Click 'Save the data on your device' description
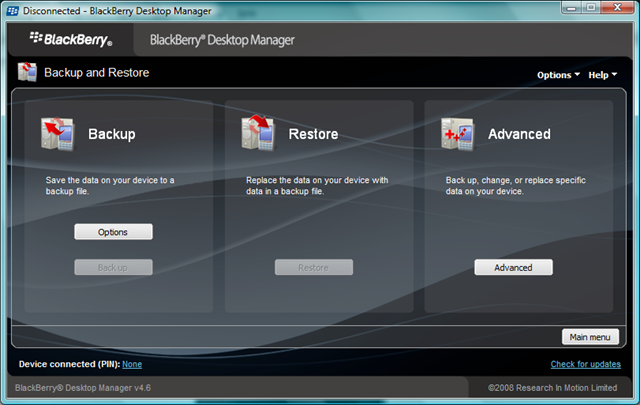Image resolution: width=640 pixels, height=405 pixels. [x=110, y=186]
